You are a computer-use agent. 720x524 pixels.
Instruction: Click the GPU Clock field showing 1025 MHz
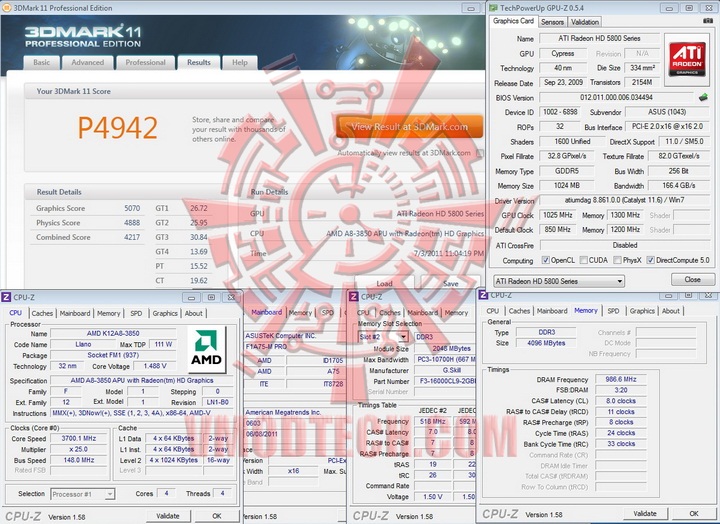[x=557, y=215]
